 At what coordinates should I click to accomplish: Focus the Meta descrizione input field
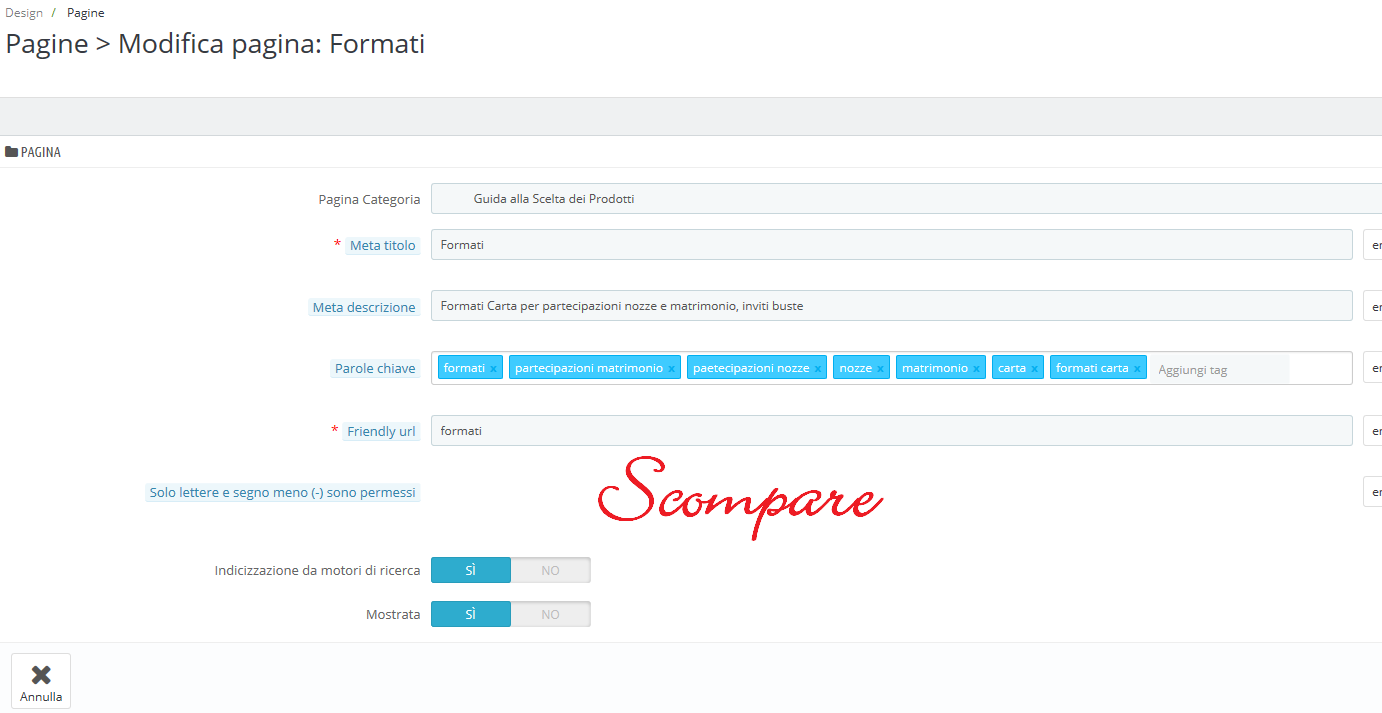click(892, 306)
